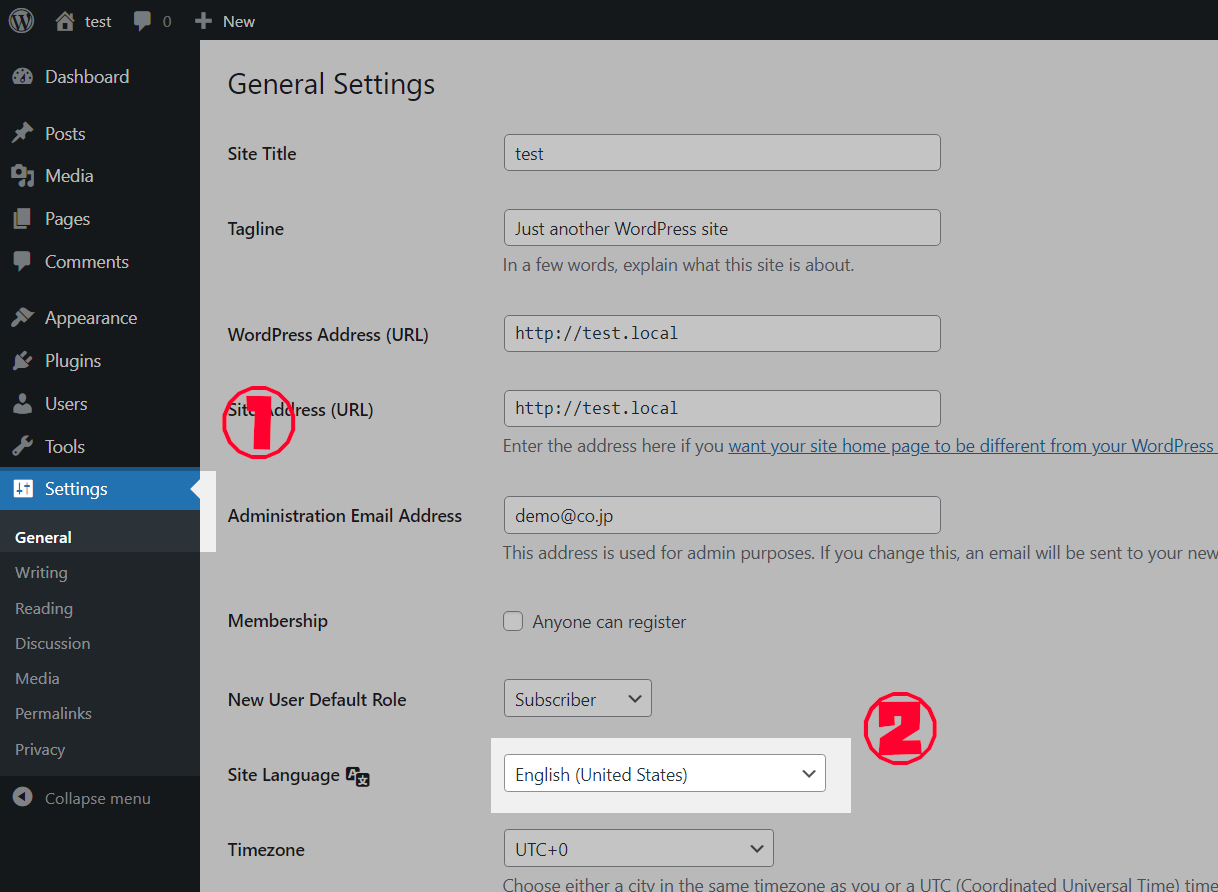Open the Site Language dropdown
The height and width of the screenshot is (892, 1218).
coord(665,773)
